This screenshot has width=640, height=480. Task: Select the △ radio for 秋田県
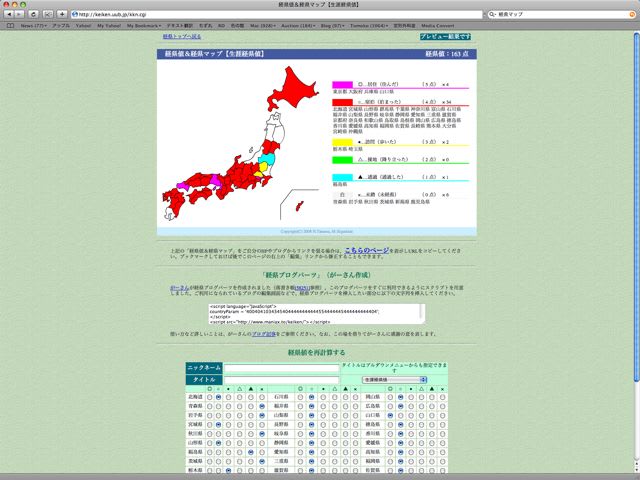coord(240,434)
